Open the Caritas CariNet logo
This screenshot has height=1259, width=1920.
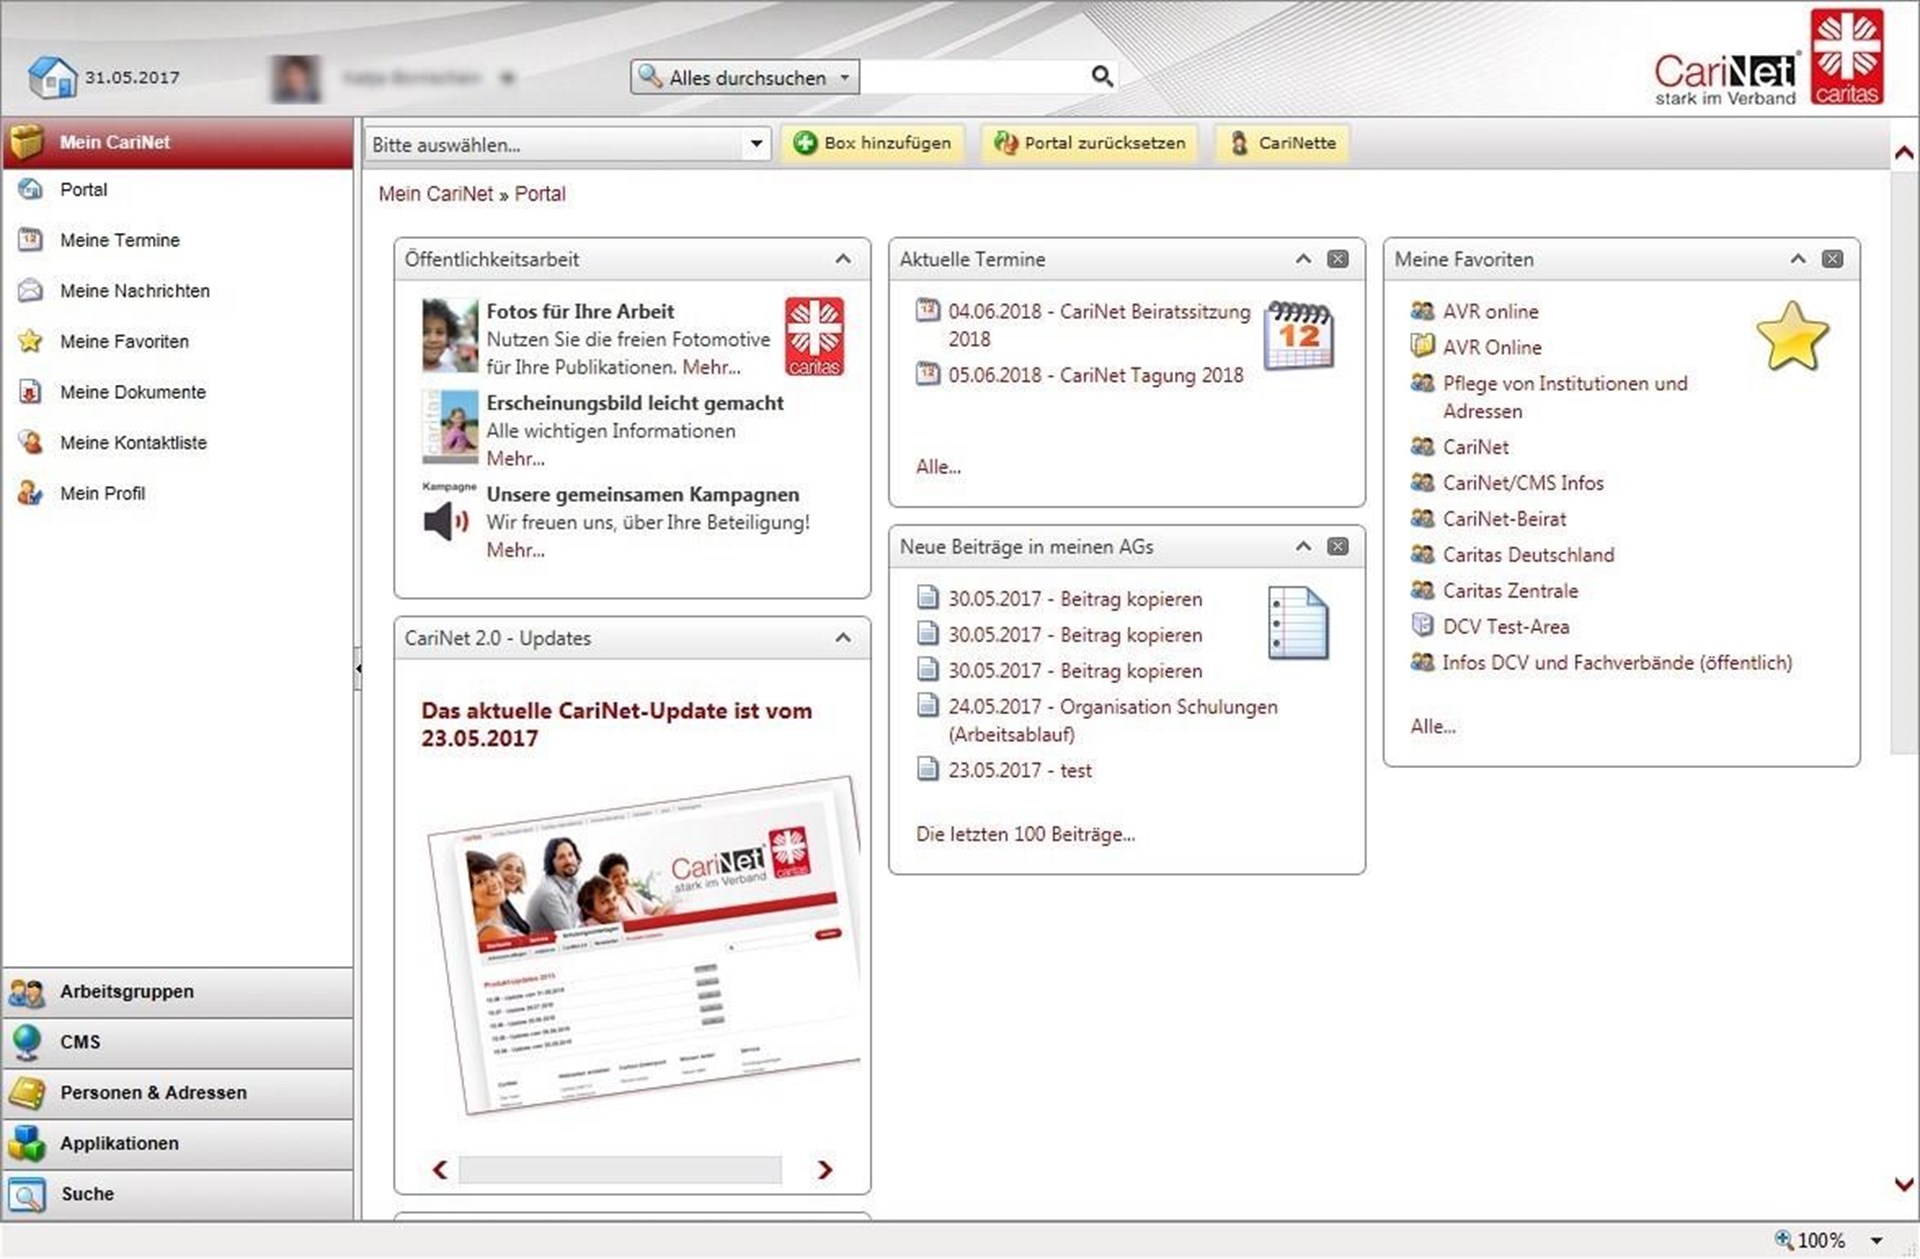1768,57
